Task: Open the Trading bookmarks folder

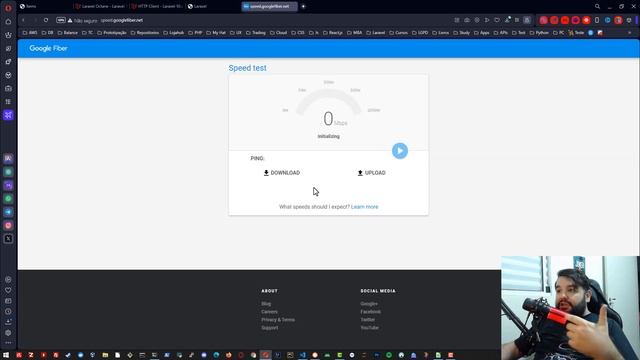Action: (256, 33)
